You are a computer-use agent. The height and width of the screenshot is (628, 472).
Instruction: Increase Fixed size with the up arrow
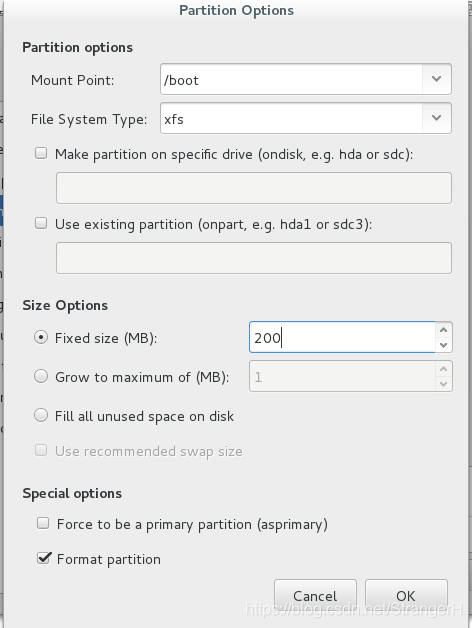click(444, 330)
